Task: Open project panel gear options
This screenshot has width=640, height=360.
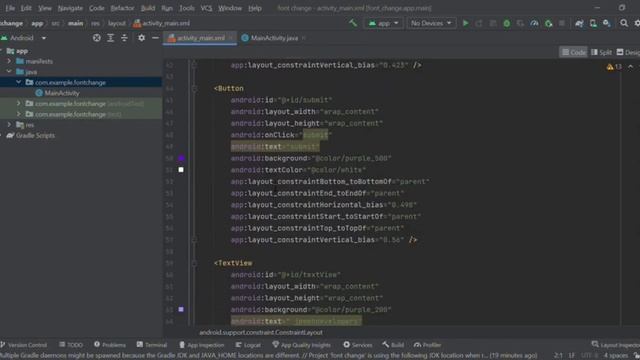Action: [141, 38]
